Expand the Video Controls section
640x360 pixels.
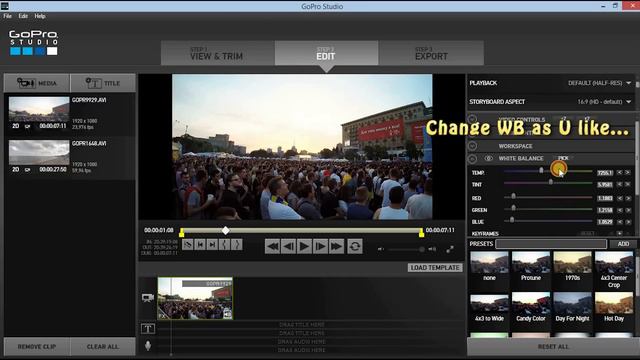tap(472, 119)
